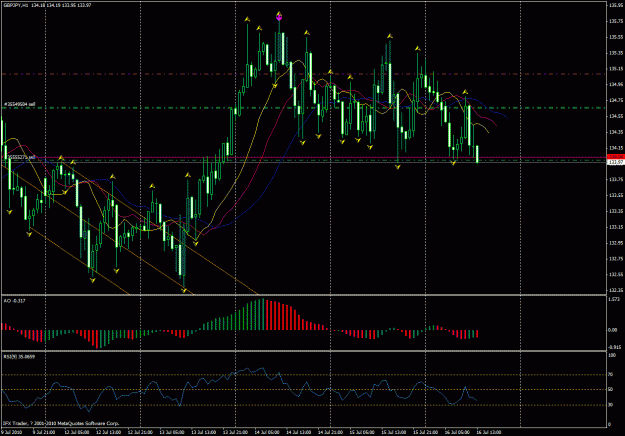Click the white 133.97 bid price tag
Image resolution: width=625 pixels, height=436 pixels.
pyautogui.click(x=615, y=162)
